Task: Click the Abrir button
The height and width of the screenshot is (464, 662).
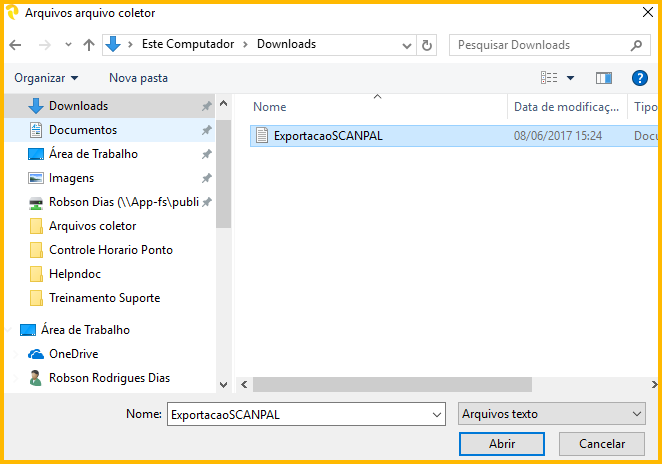Action: (x=502, y=444)
